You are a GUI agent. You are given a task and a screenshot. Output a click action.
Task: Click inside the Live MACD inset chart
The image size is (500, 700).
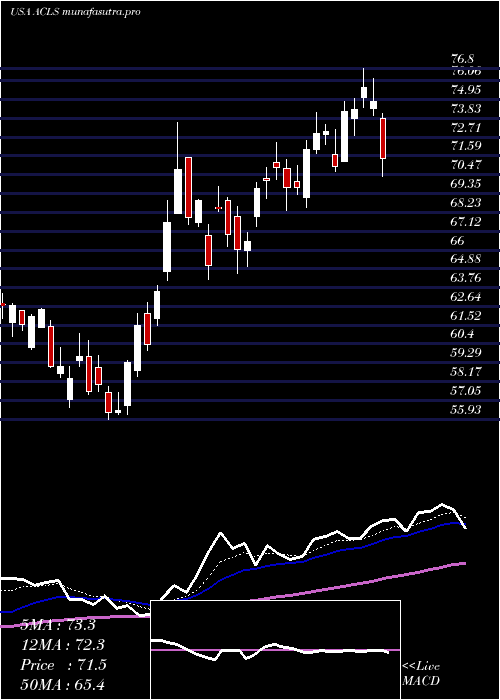tap(275, 650)
